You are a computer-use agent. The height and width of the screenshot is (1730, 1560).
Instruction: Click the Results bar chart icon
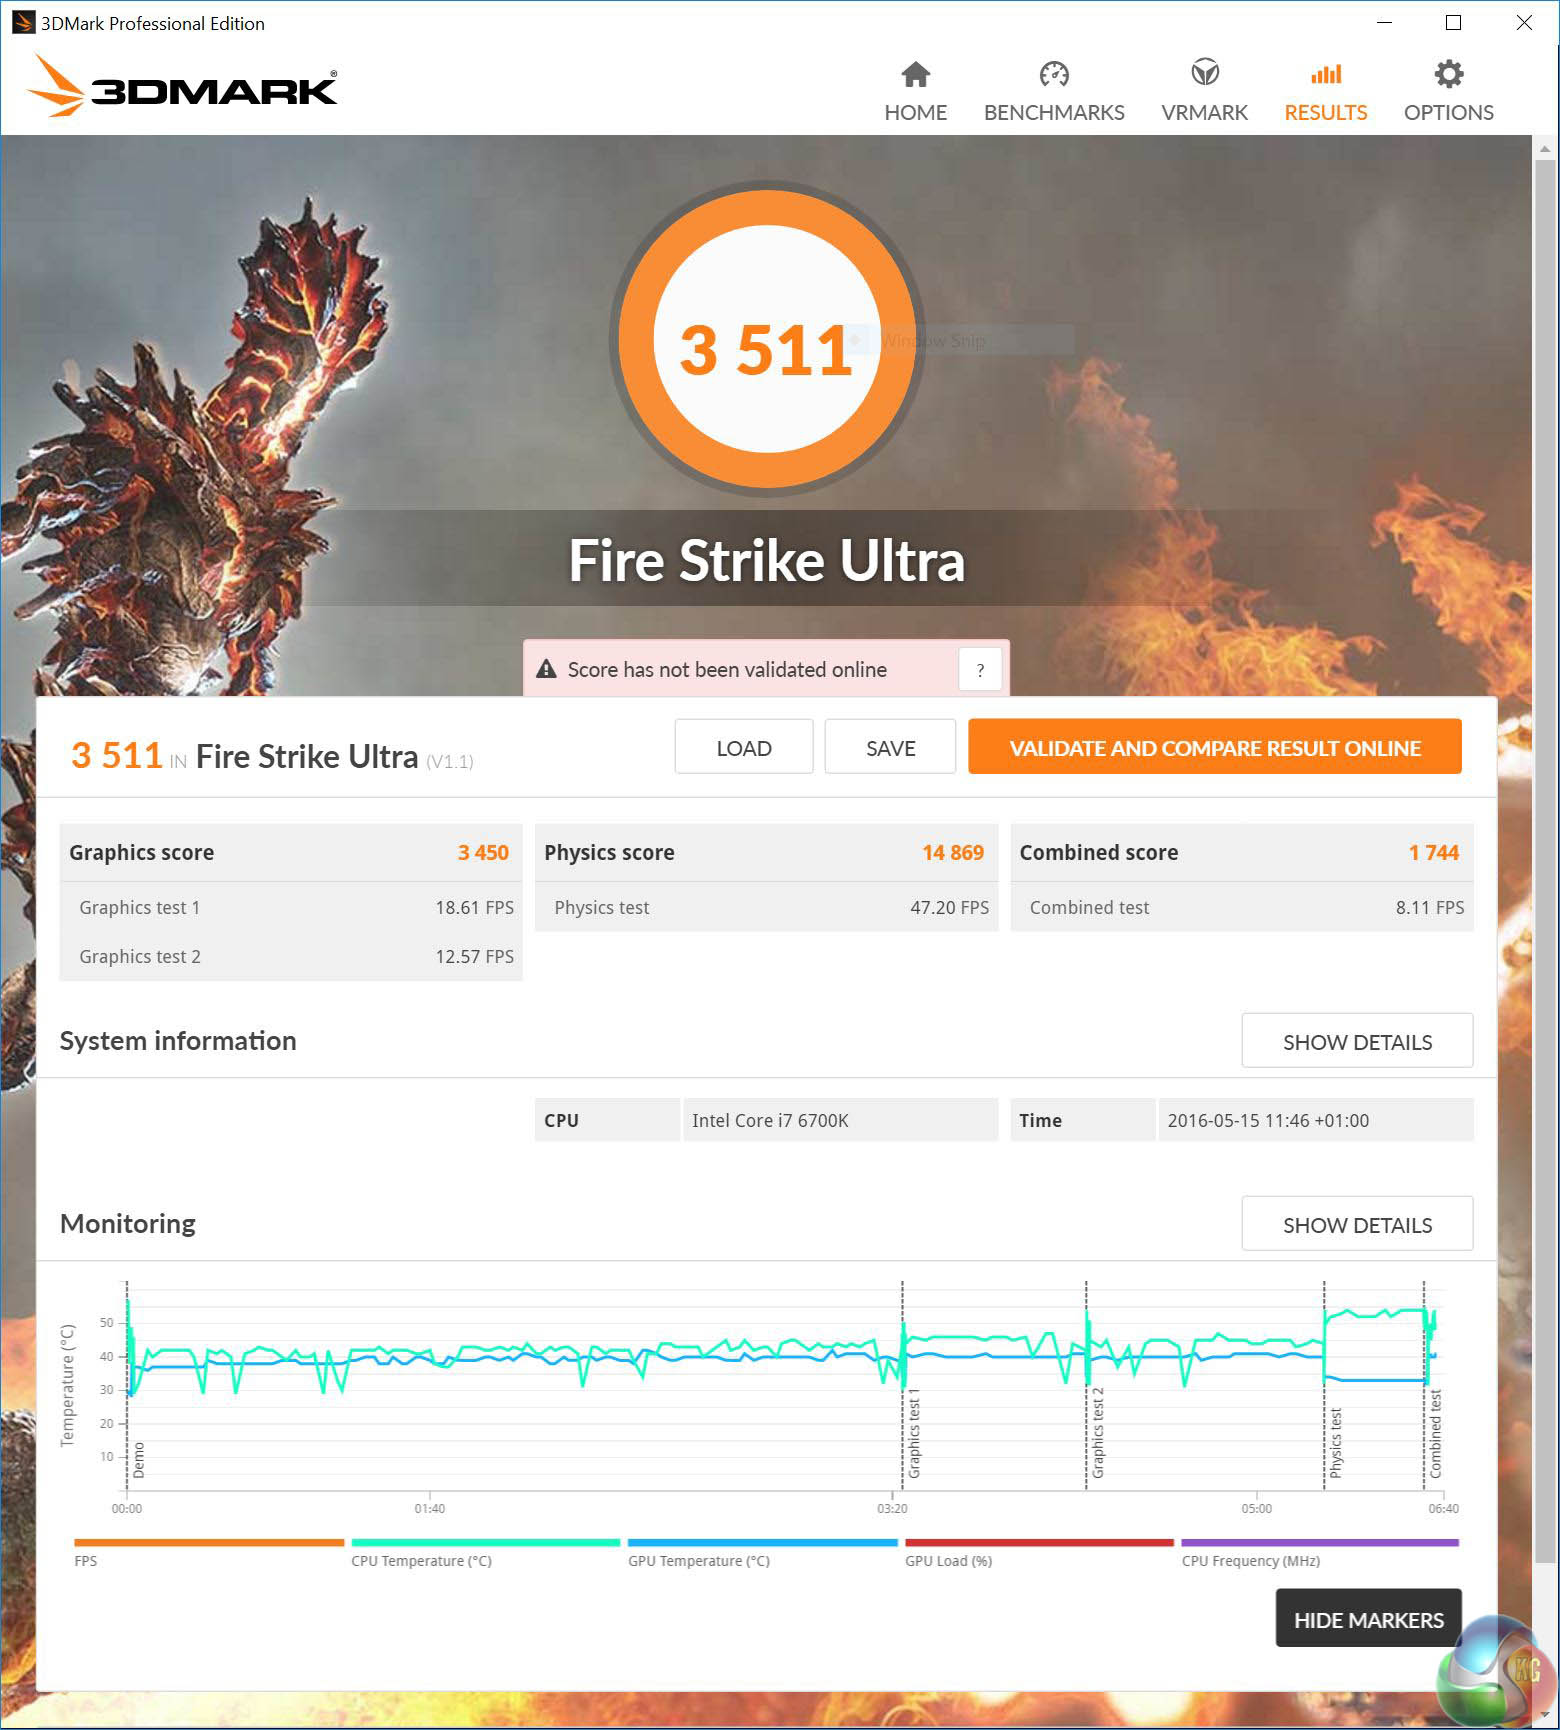tap(1326, 74)
